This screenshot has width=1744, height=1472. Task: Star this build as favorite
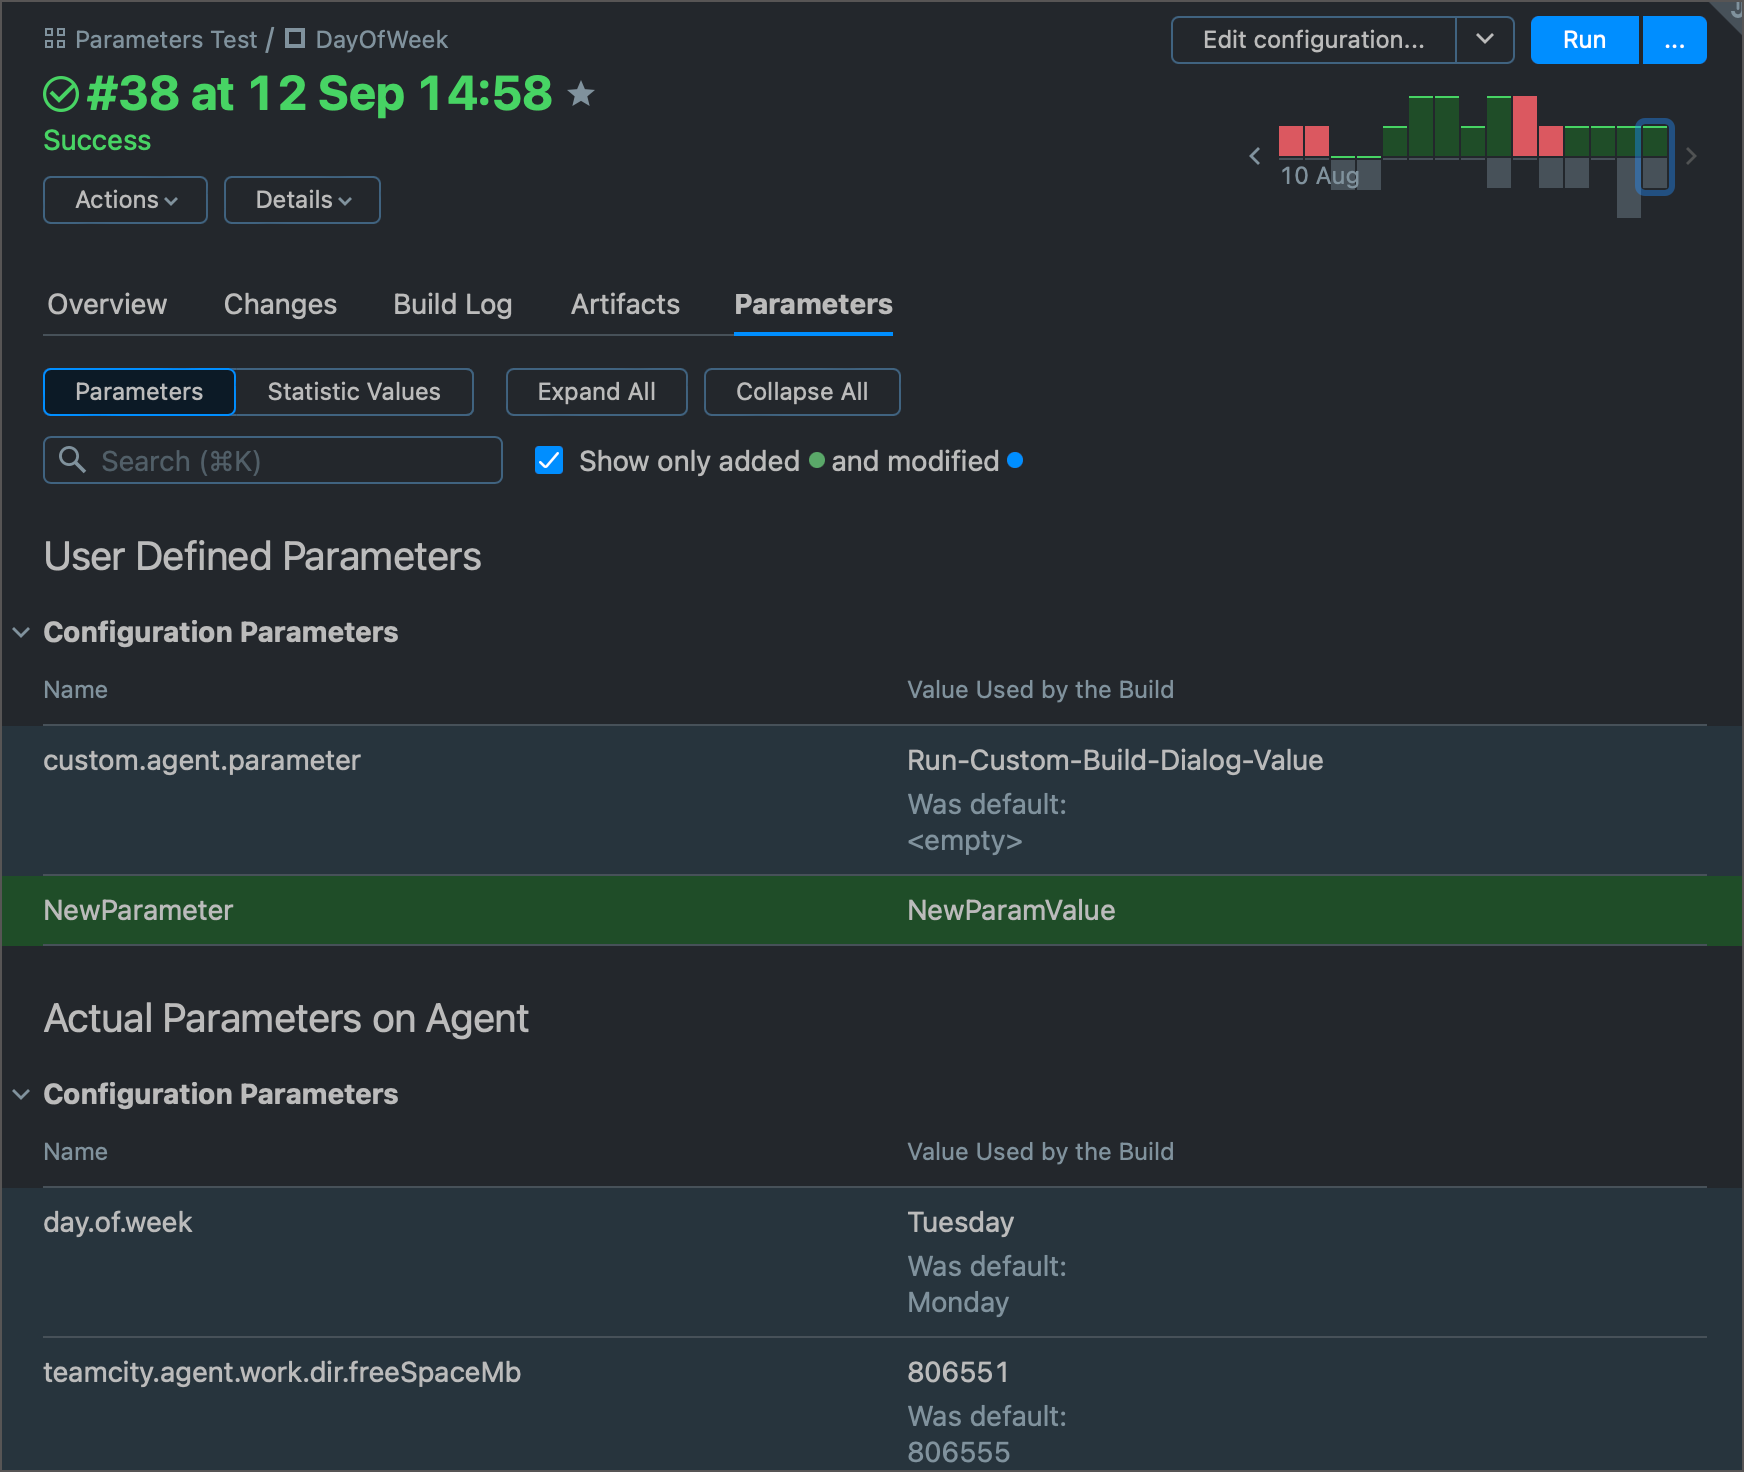[581, 93]
